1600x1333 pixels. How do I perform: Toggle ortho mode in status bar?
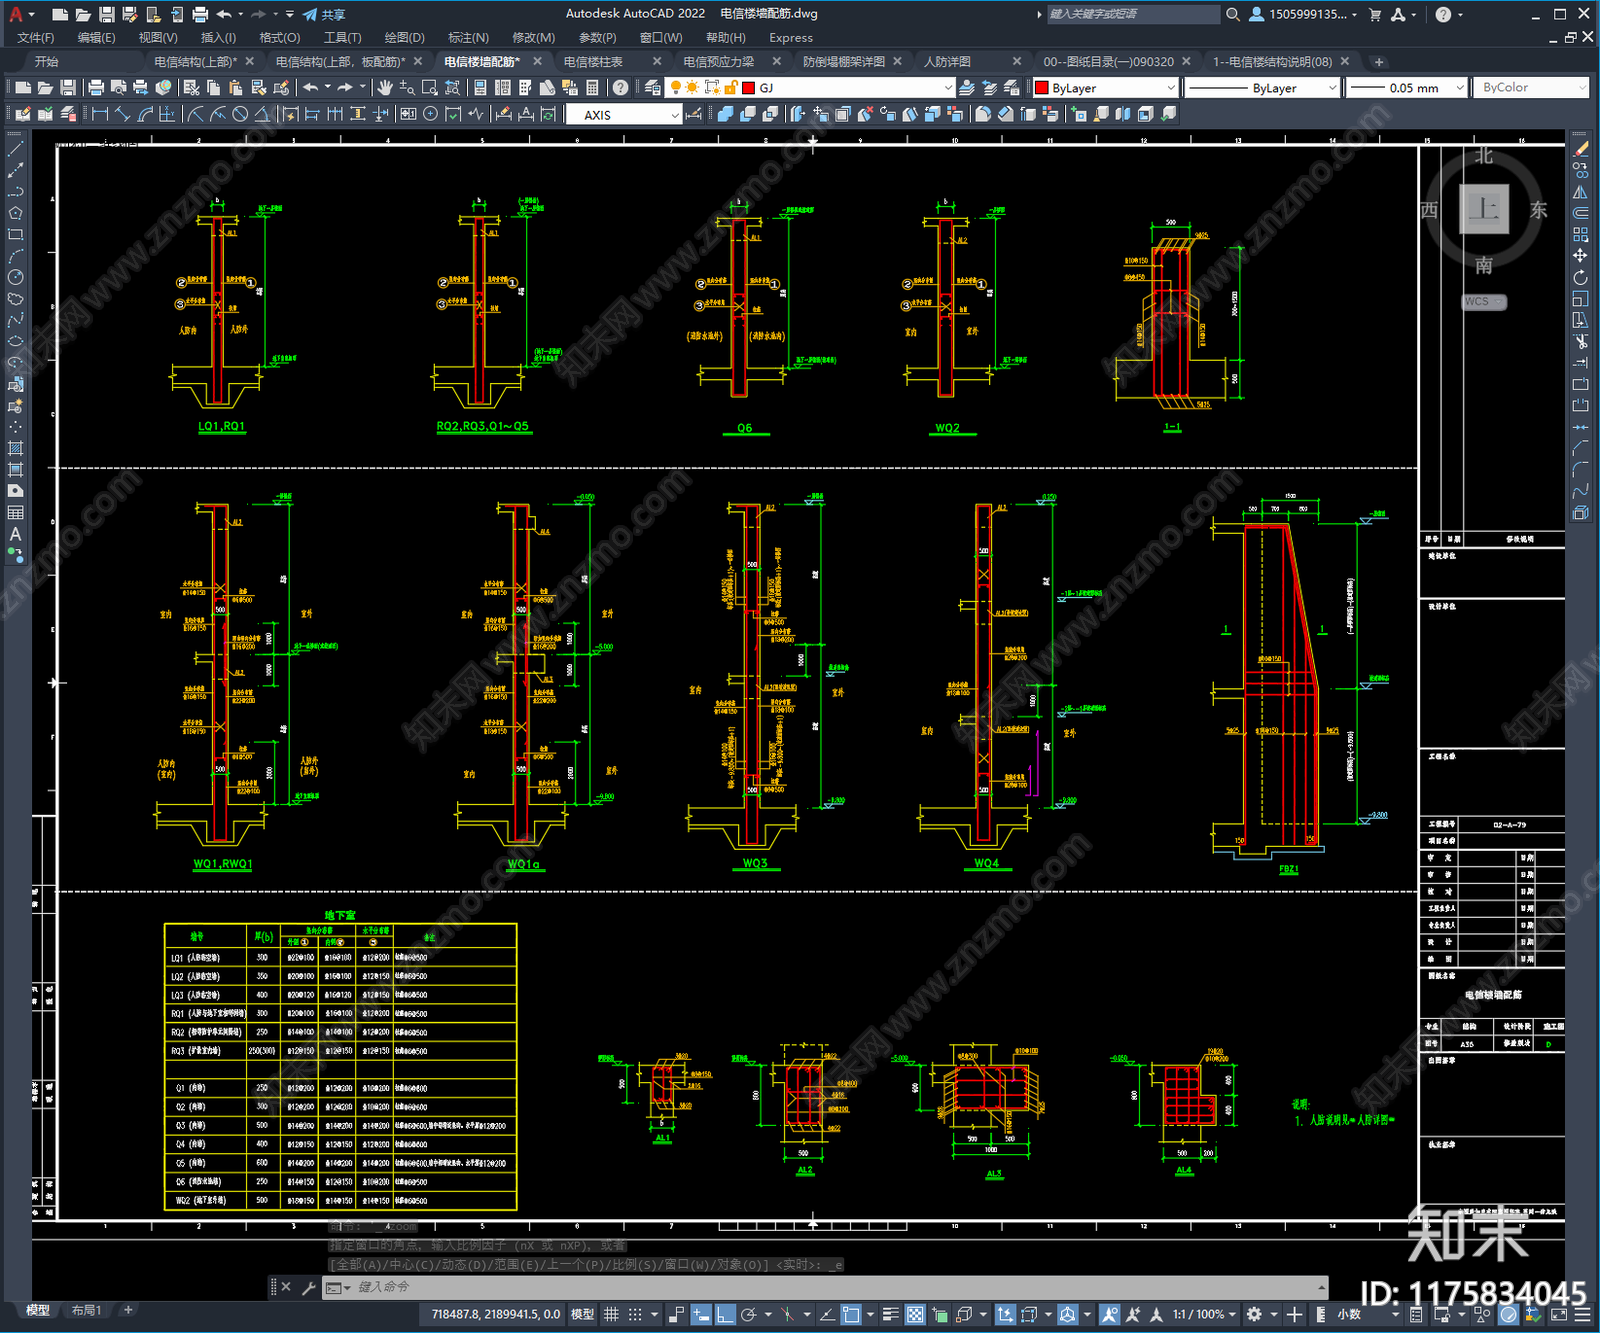(725, 1314)
